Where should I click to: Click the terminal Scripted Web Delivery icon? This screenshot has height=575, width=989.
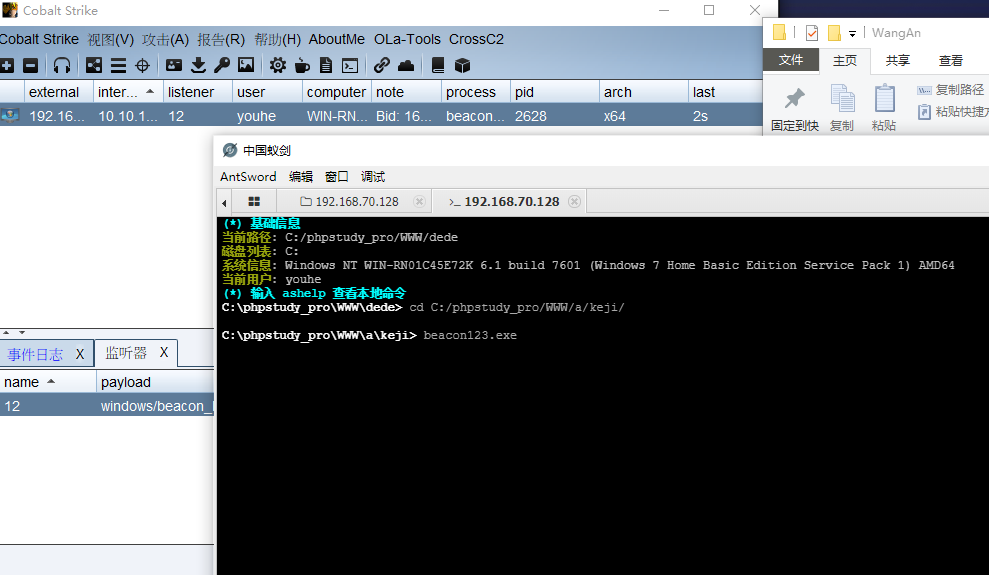coord(350,66)
